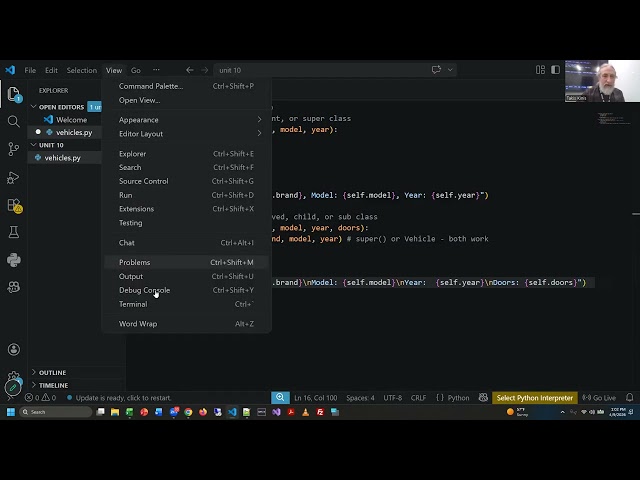Click the customize layout icon

540,70
